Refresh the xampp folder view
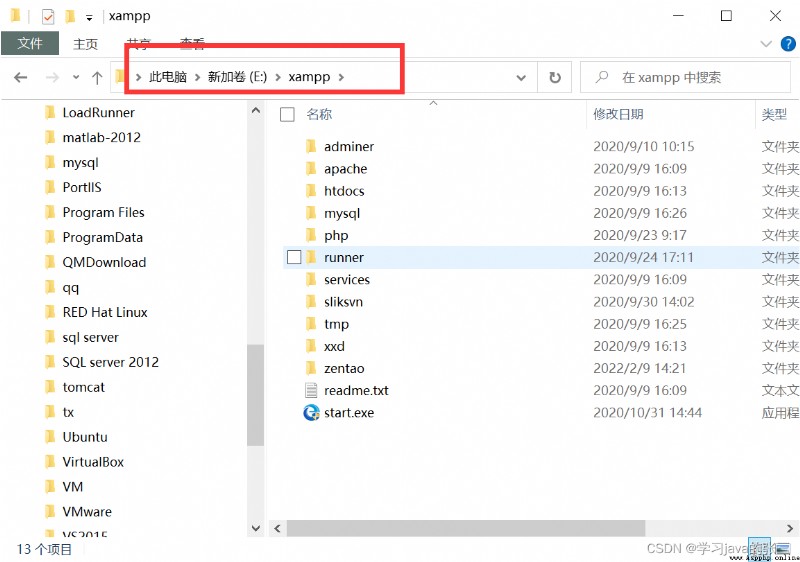The image size is (800, 562). tap(555, 78)
